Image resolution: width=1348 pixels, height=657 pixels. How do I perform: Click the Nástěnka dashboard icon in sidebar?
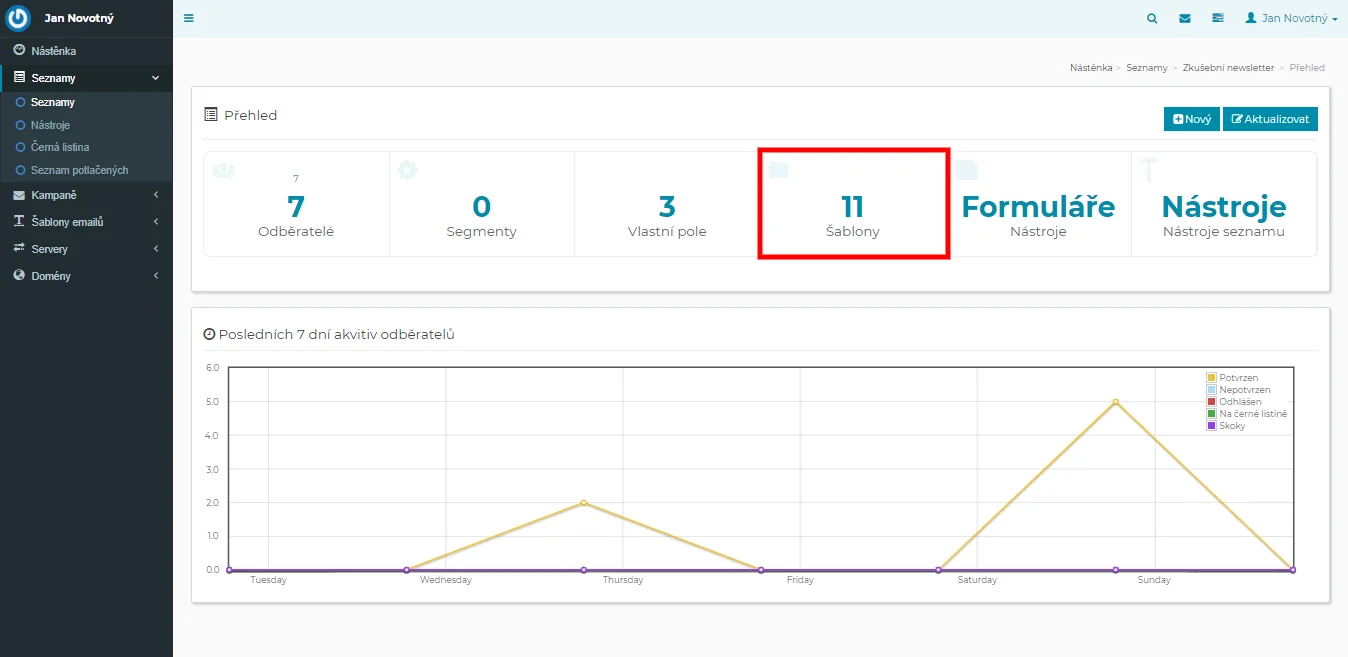(x=19, y=50)
